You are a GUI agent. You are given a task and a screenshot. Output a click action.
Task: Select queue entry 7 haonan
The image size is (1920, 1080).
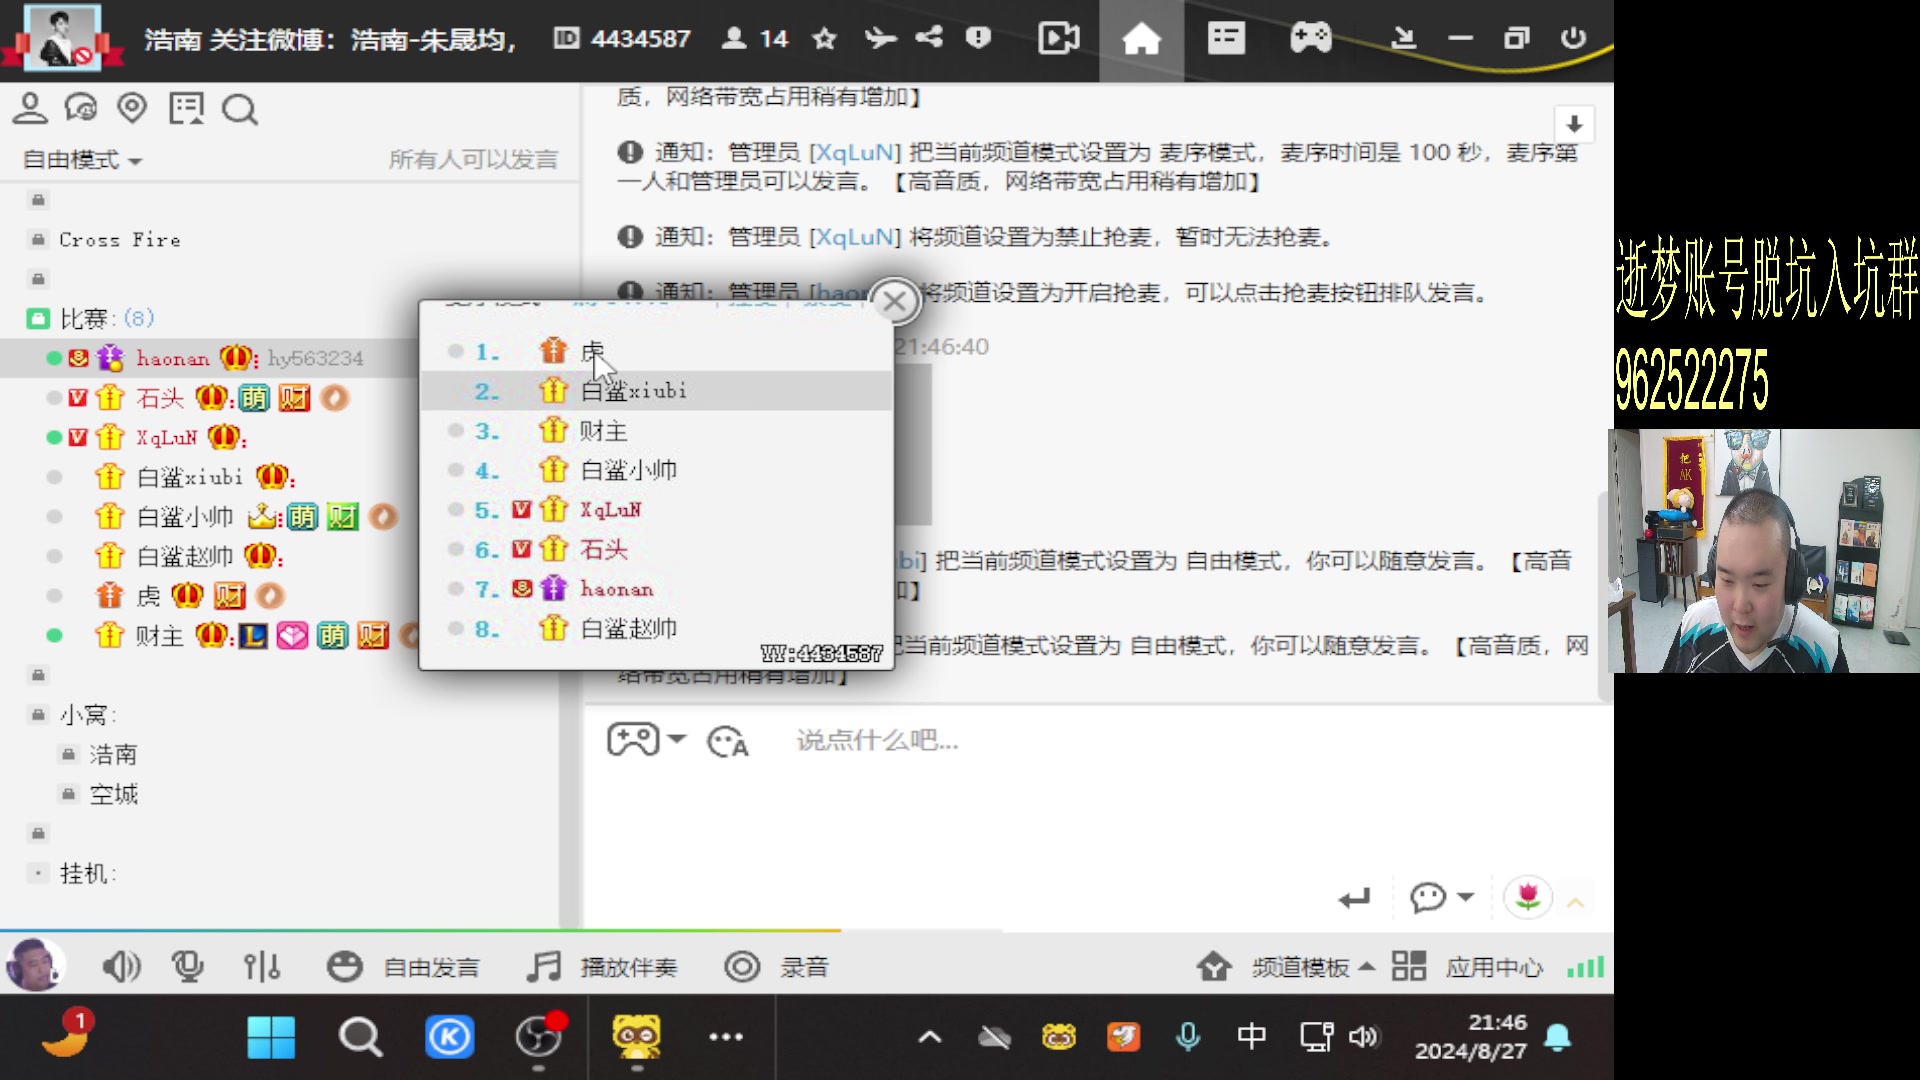(656, 589)
